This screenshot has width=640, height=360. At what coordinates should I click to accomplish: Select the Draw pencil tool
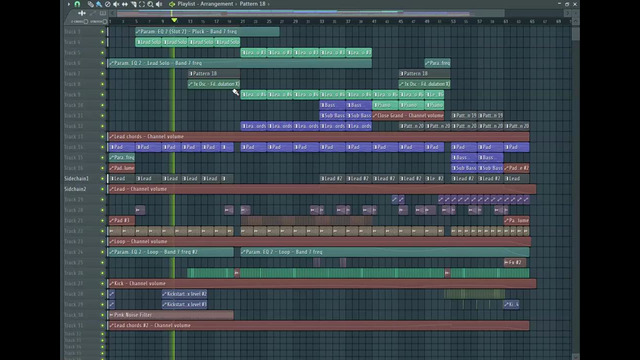91,4
